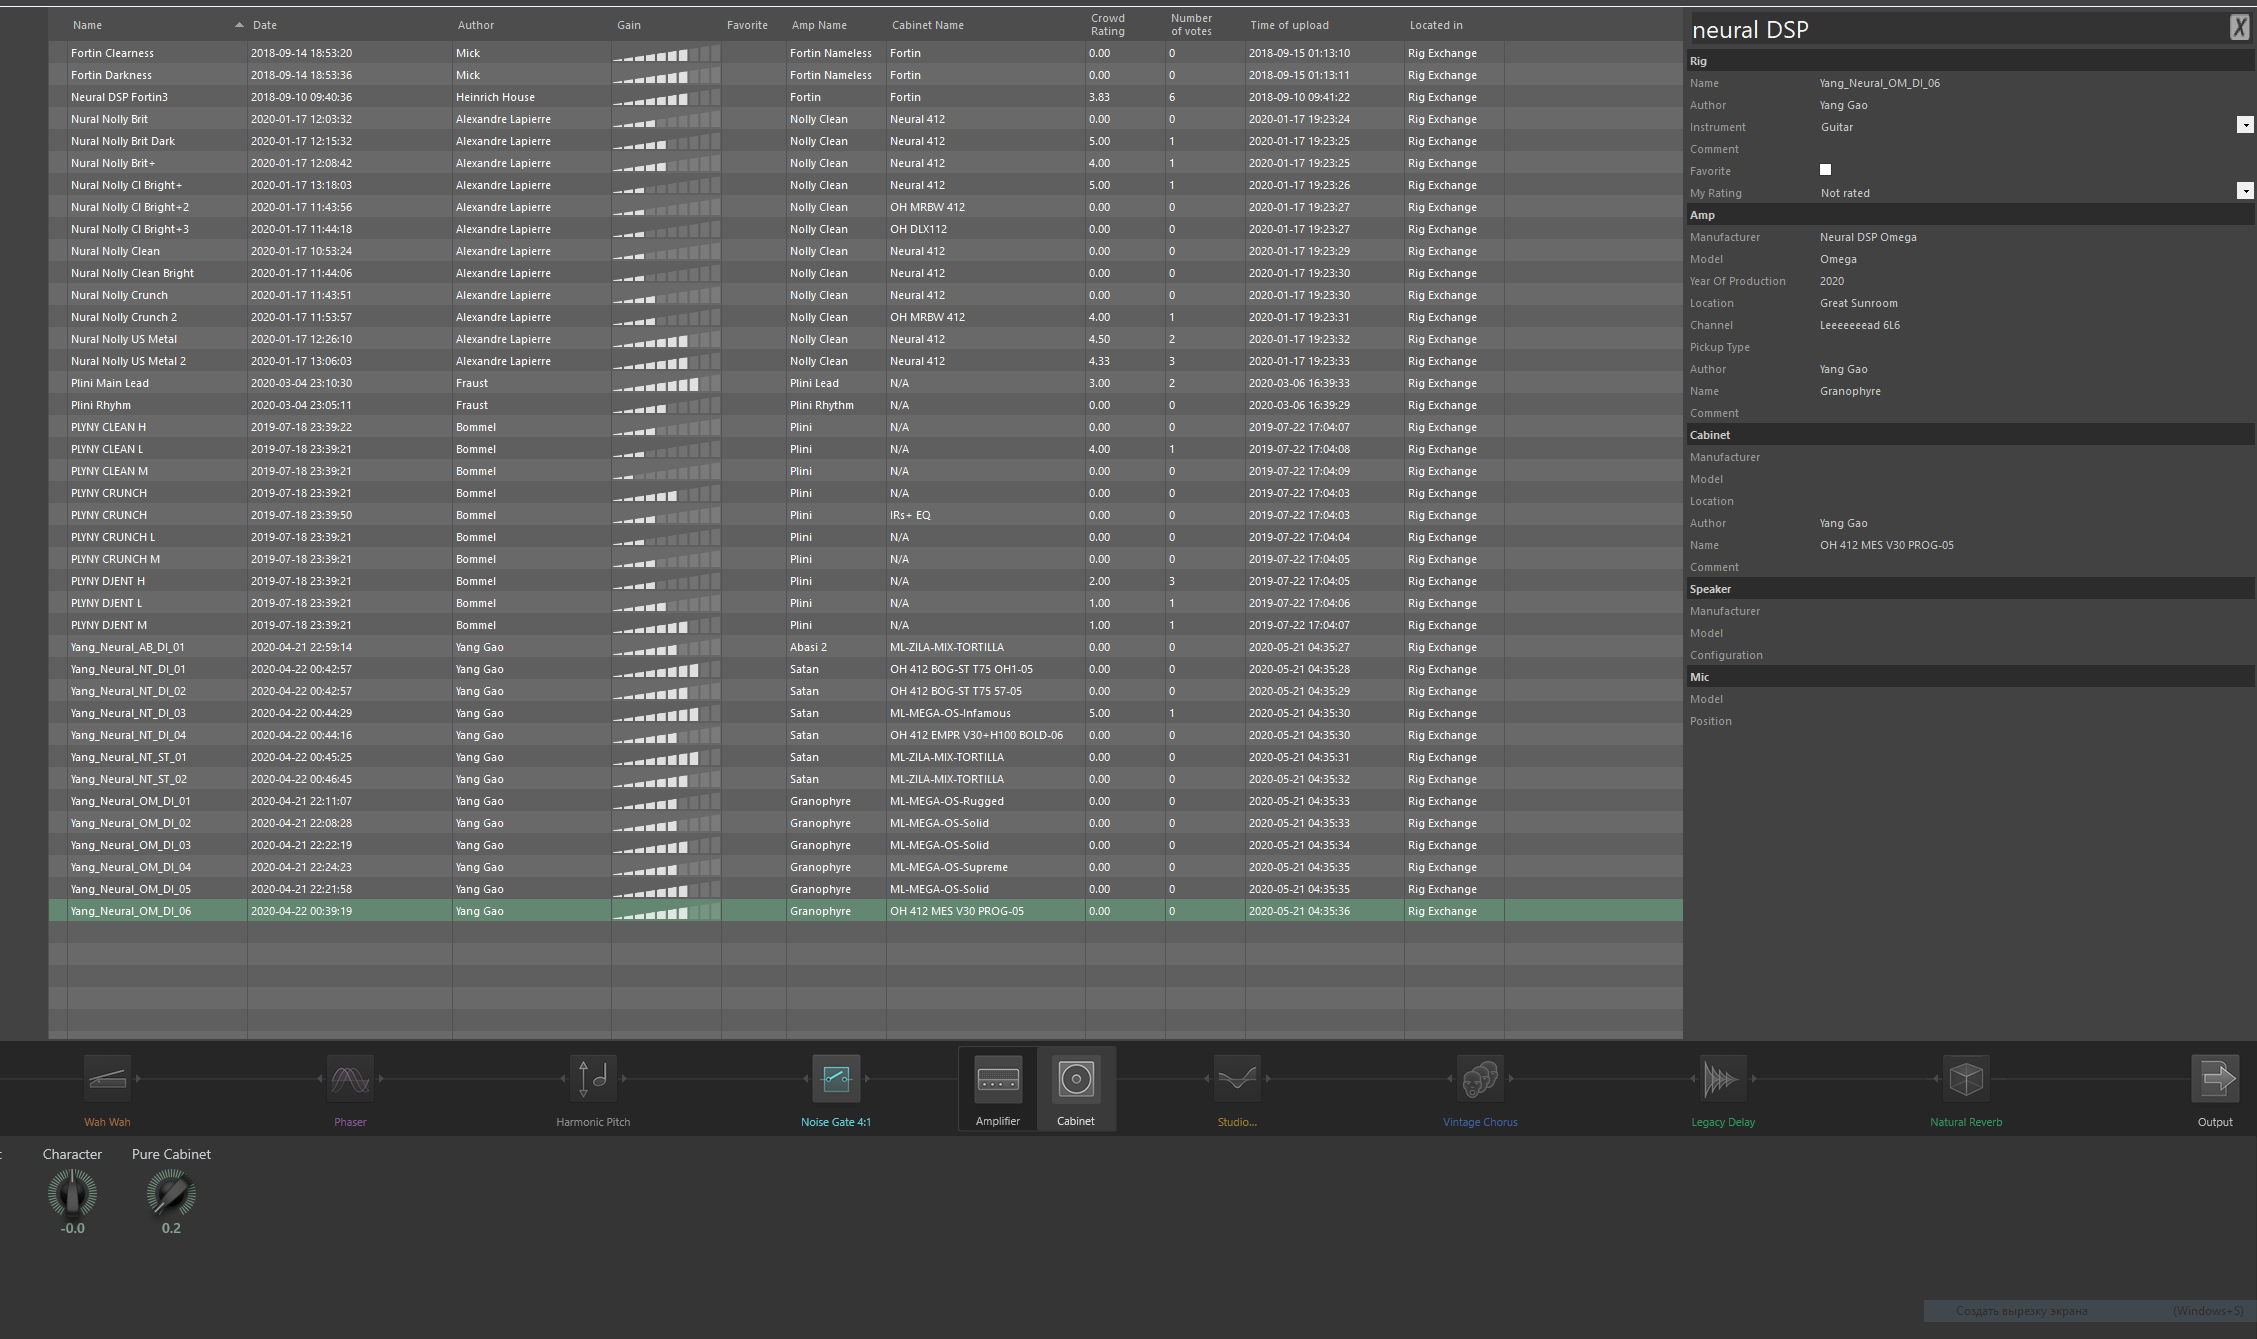Click the Time of upload column header

(x=1289, y=25)
